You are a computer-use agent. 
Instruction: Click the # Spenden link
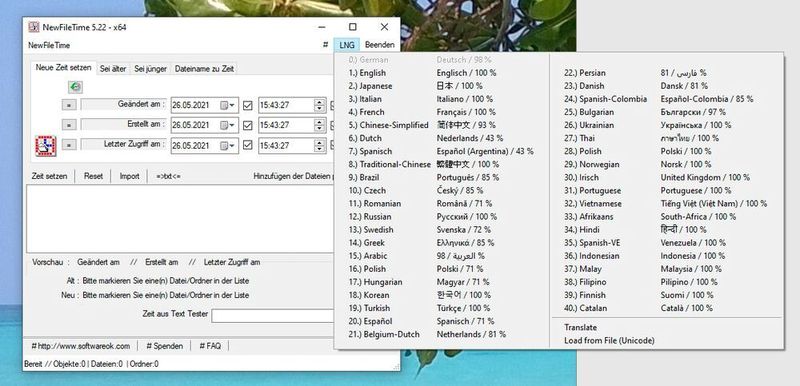click(x=164, y=346)
